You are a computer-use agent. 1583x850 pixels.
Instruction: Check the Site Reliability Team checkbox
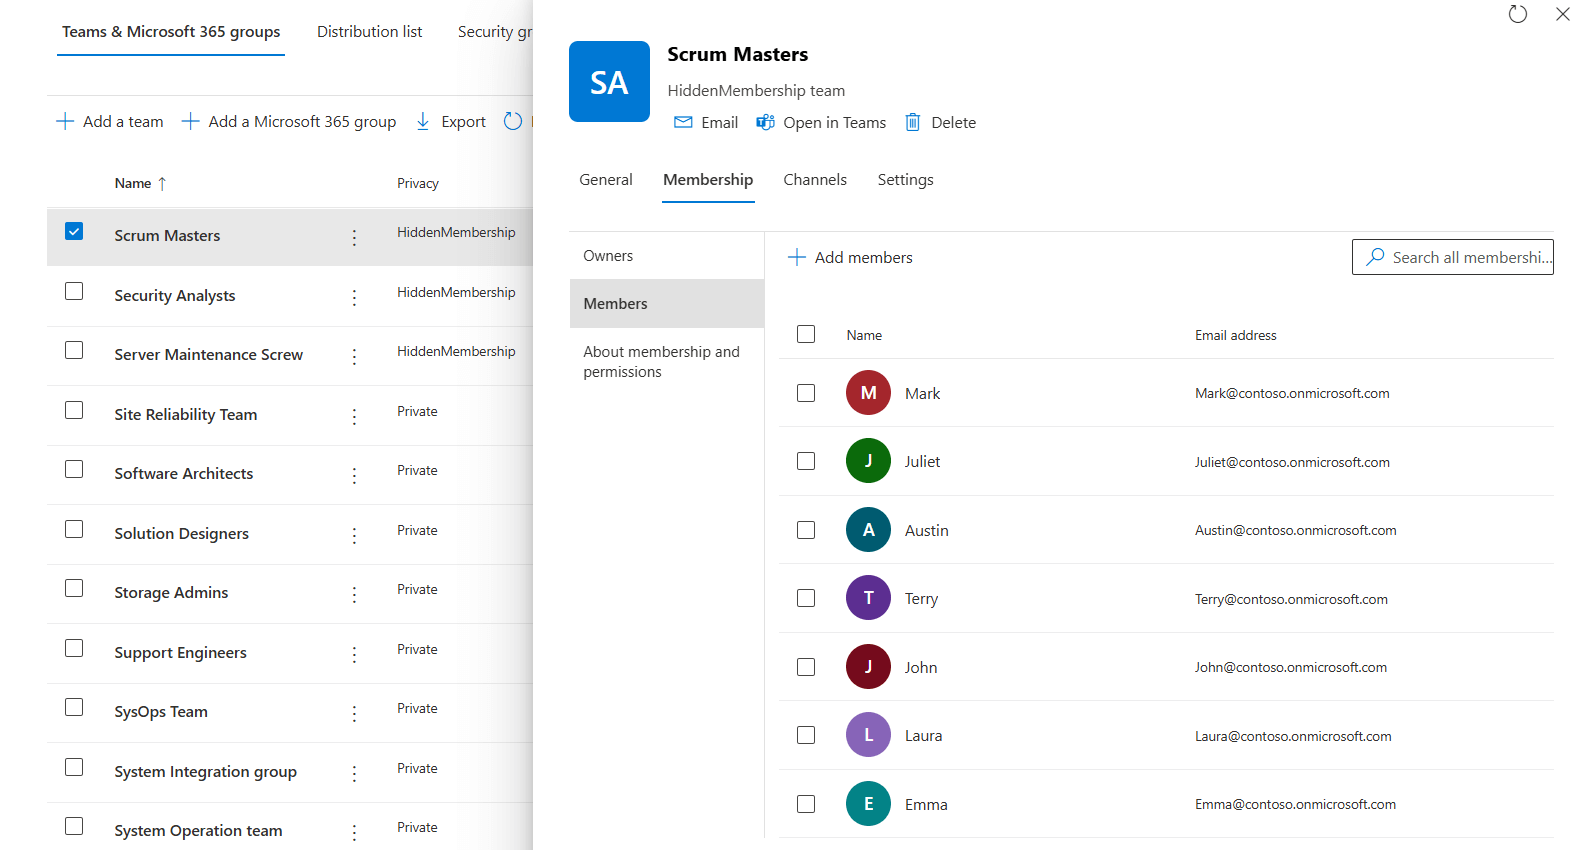(x=74, y=410)
